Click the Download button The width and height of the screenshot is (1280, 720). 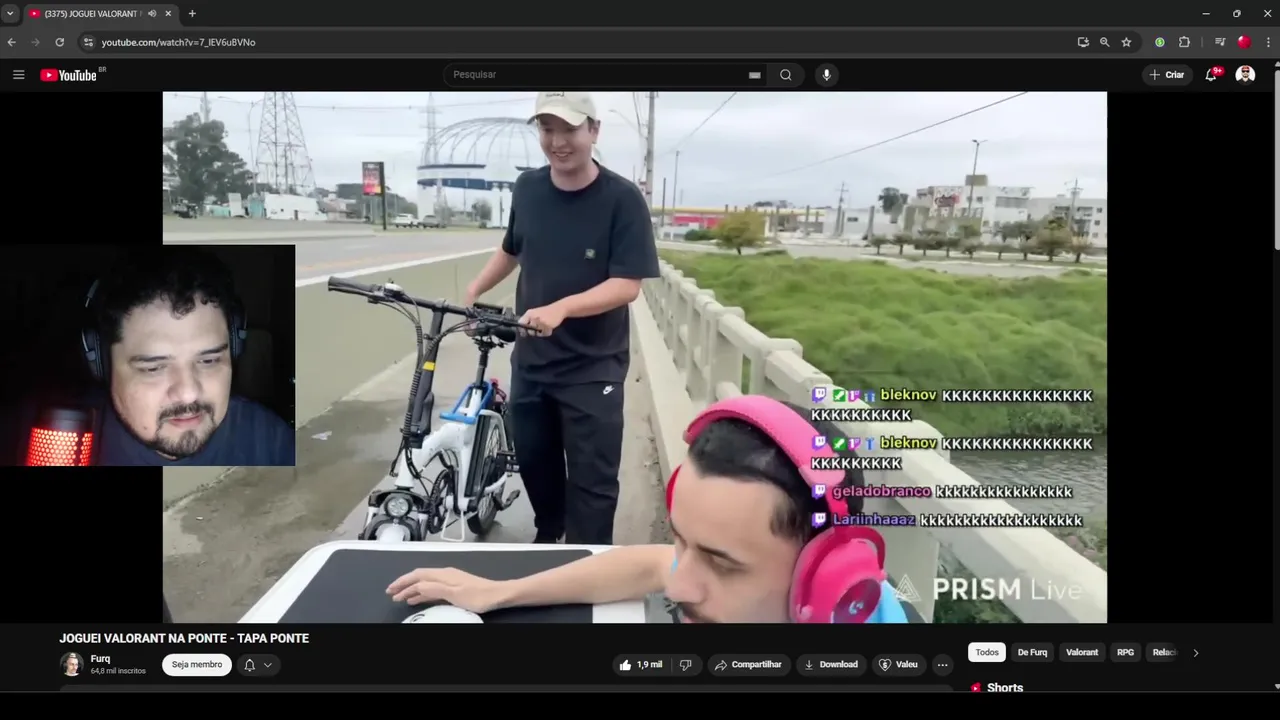[831, 664]
